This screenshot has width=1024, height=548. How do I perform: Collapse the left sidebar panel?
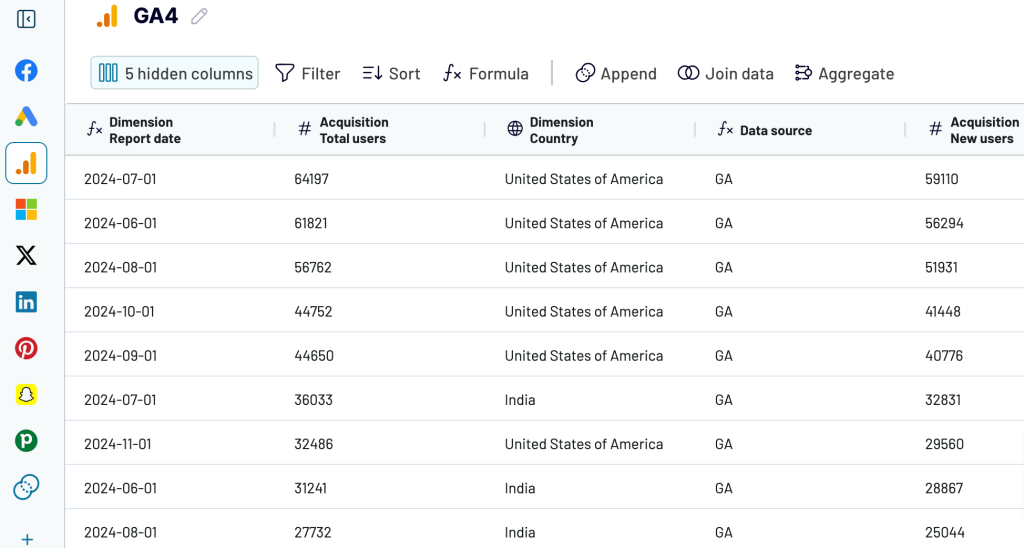[x=26, y=19]
